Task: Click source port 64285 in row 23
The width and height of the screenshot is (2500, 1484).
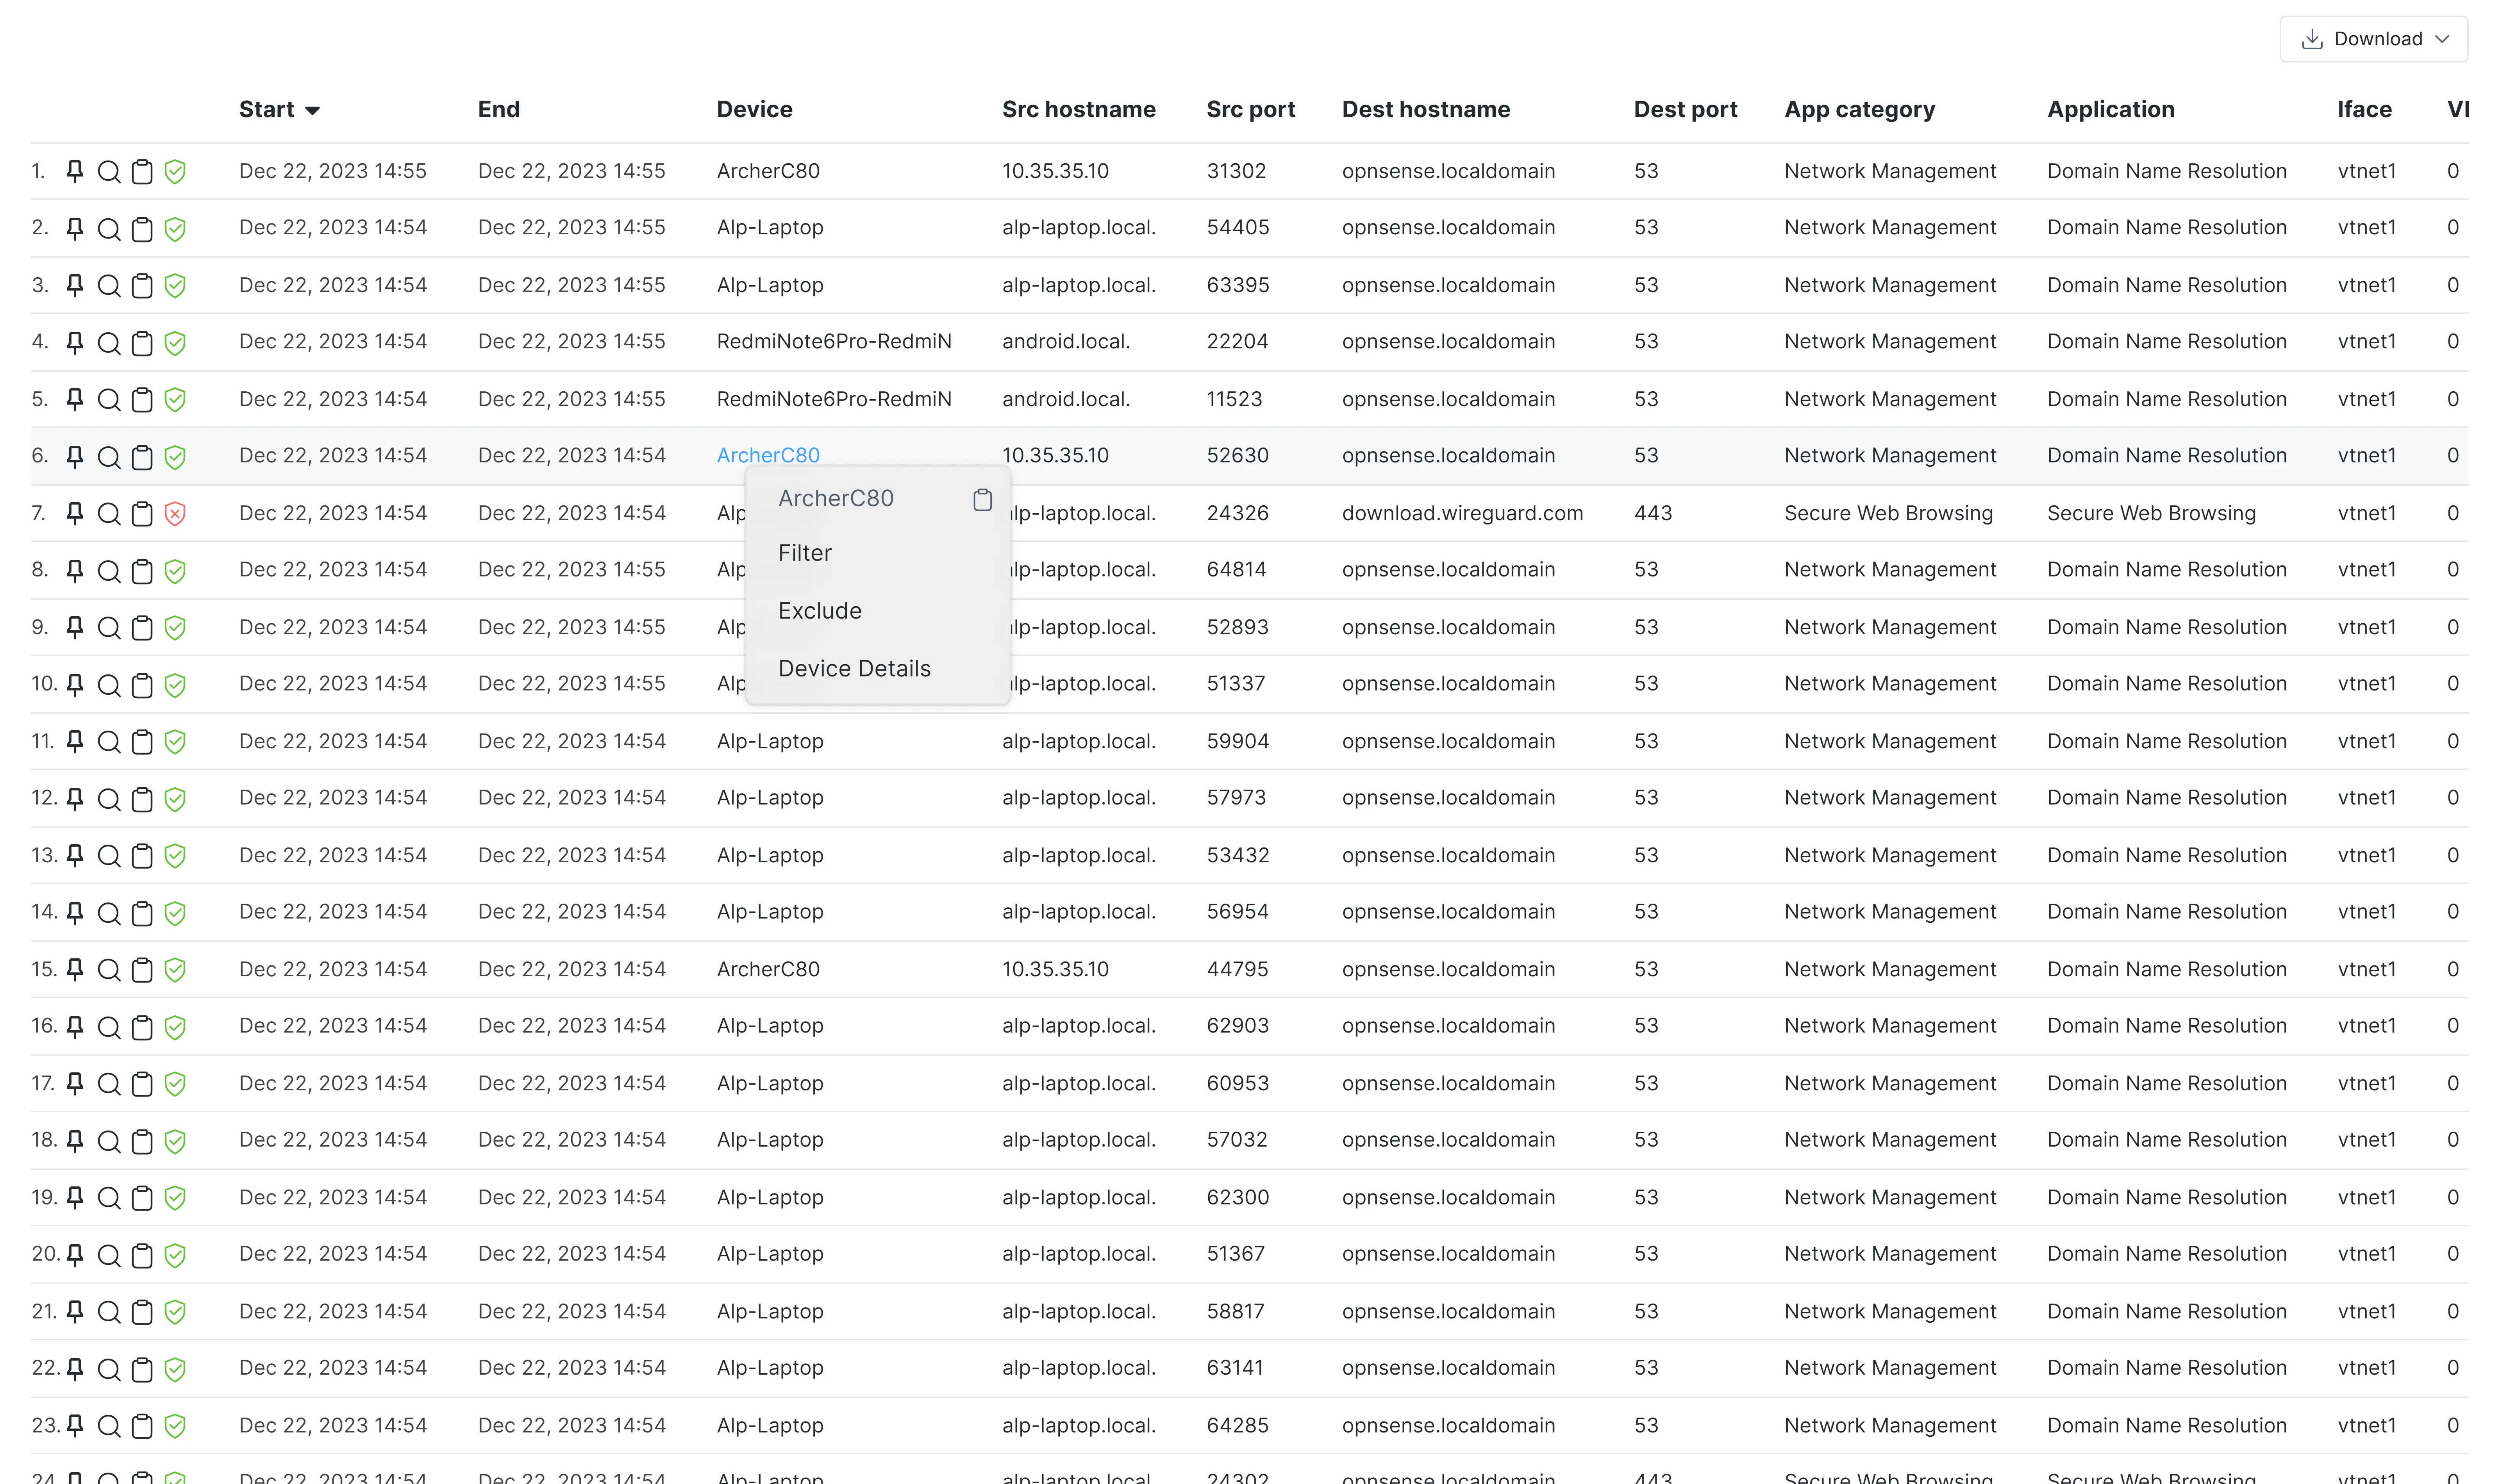Action: tap(1237, 1425)
